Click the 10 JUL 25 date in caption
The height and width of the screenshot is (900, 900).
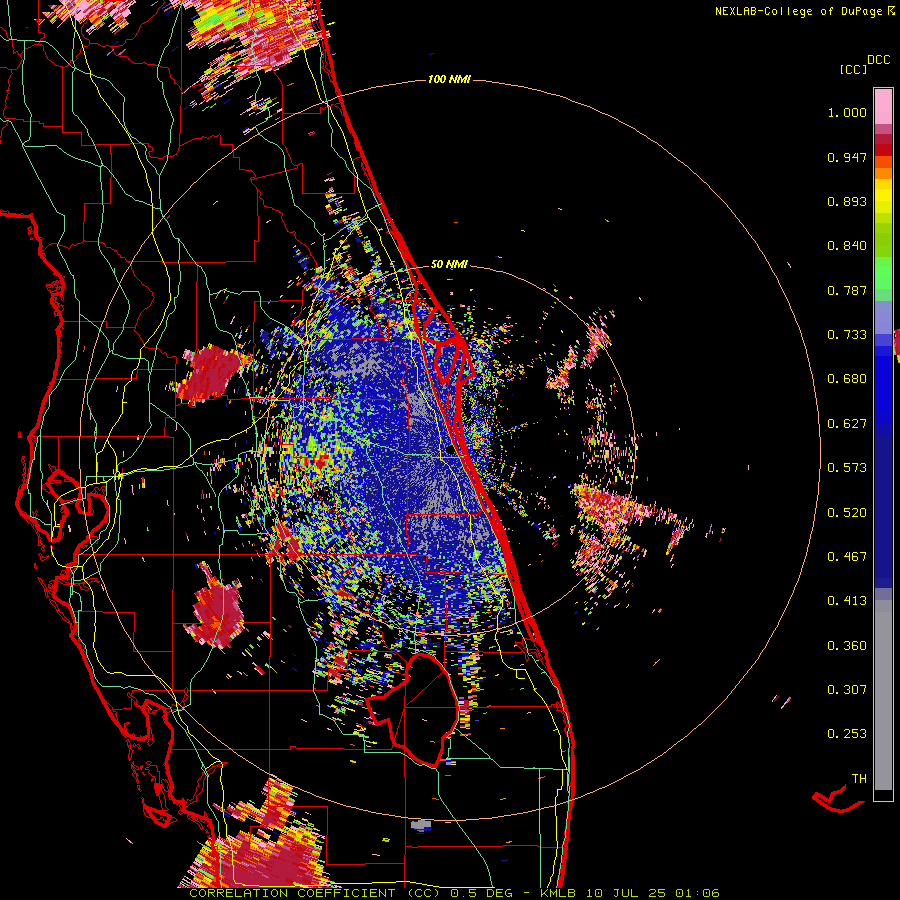pos(627,893)
